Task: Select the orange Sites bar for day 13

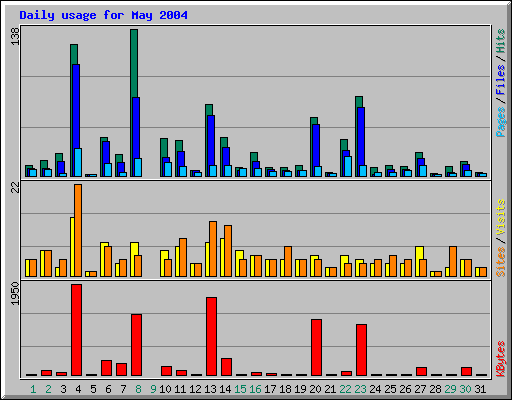Action: tap(213, 249)
